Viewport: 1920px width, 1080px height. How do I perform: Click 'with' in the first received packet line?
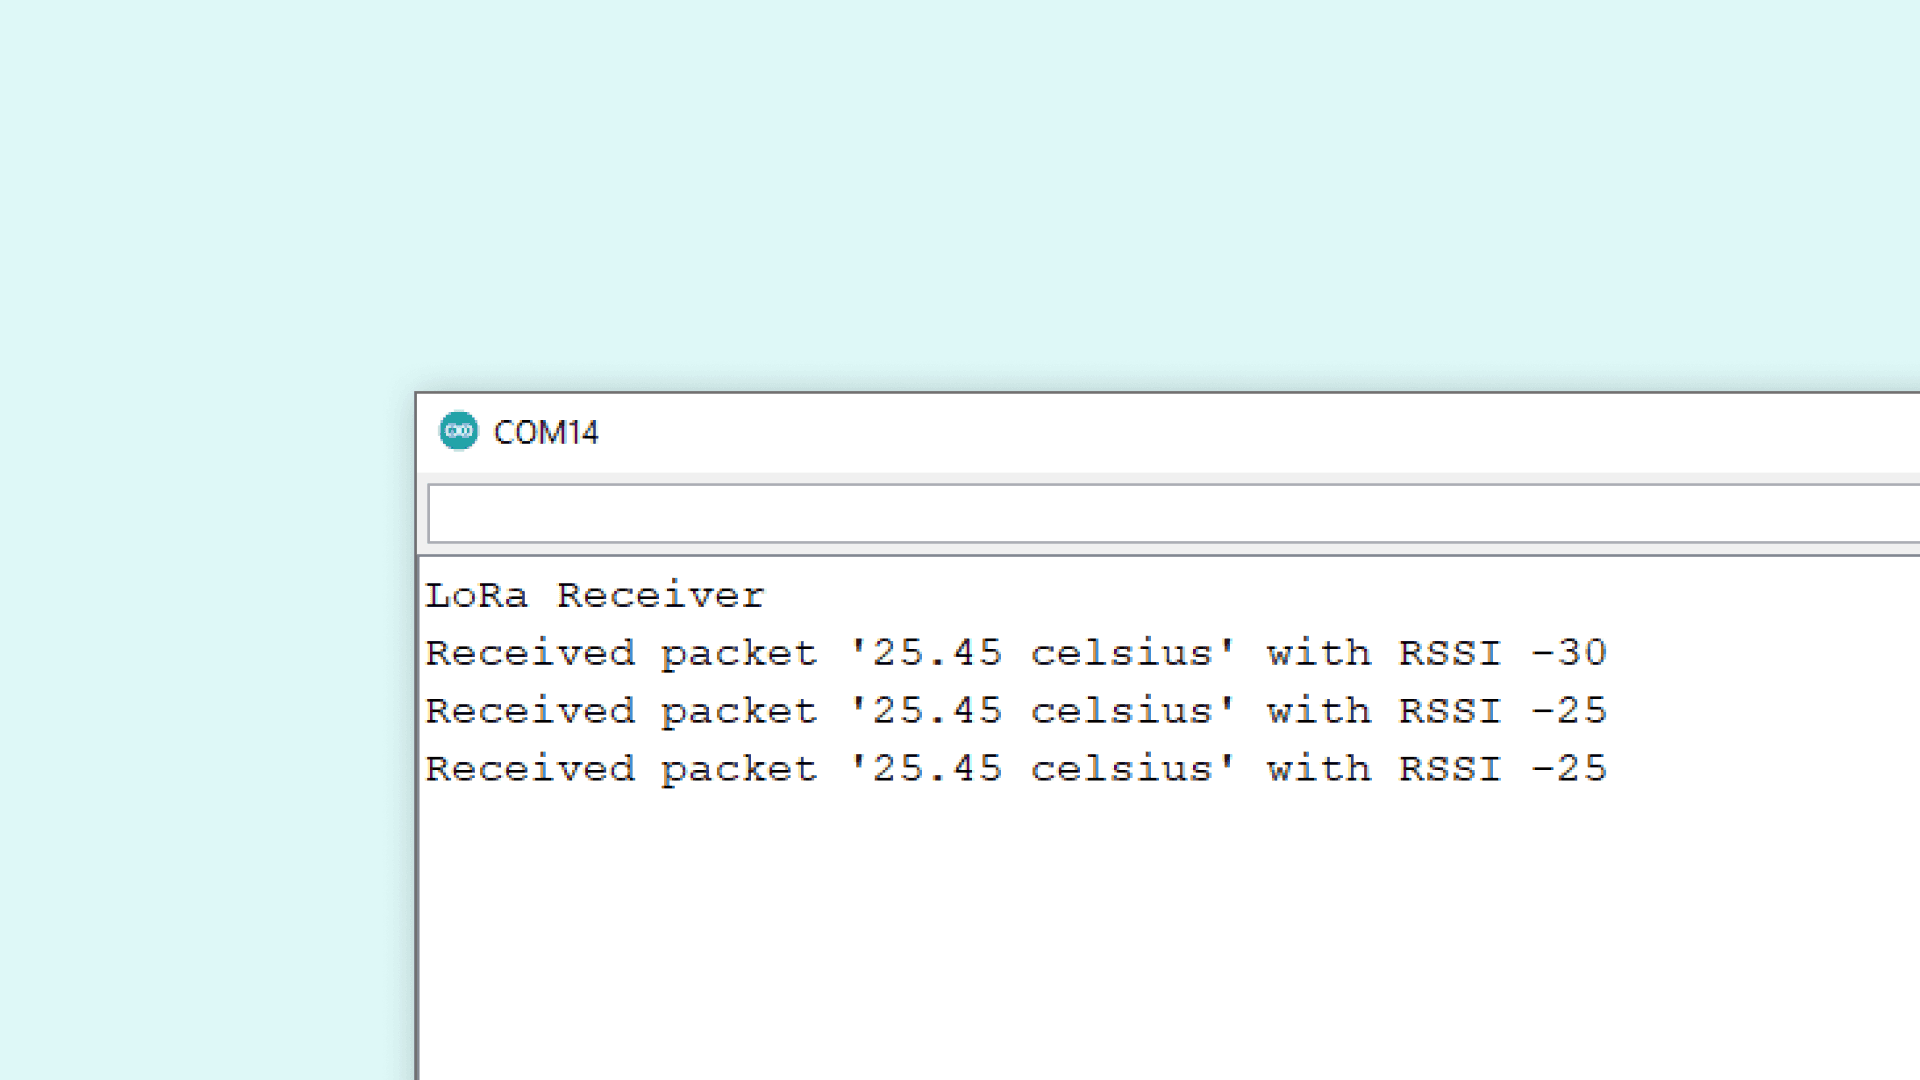pyautogui.click(x=1319, y=653)
